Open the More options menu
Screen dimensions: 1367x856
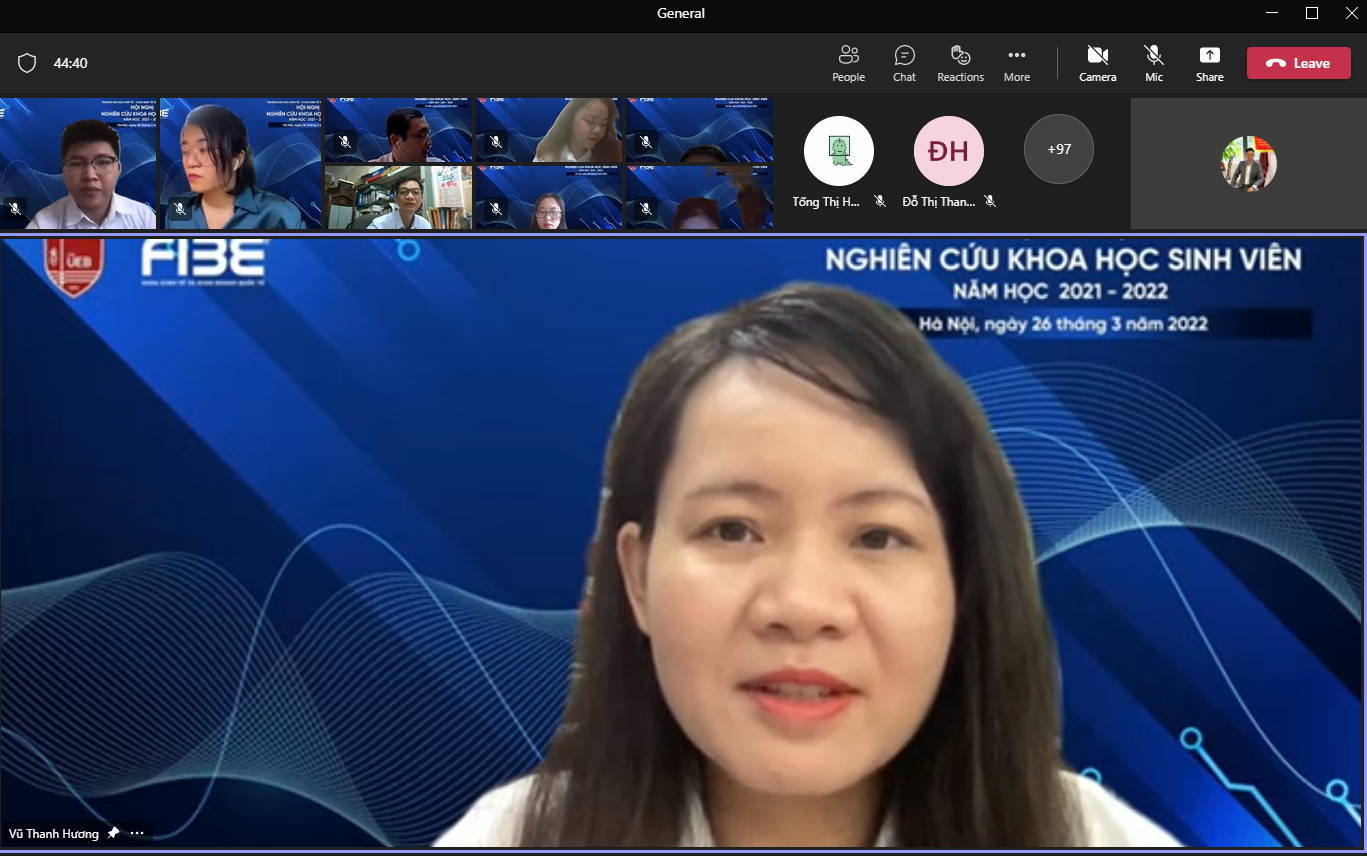click(x=1017, y=63)
